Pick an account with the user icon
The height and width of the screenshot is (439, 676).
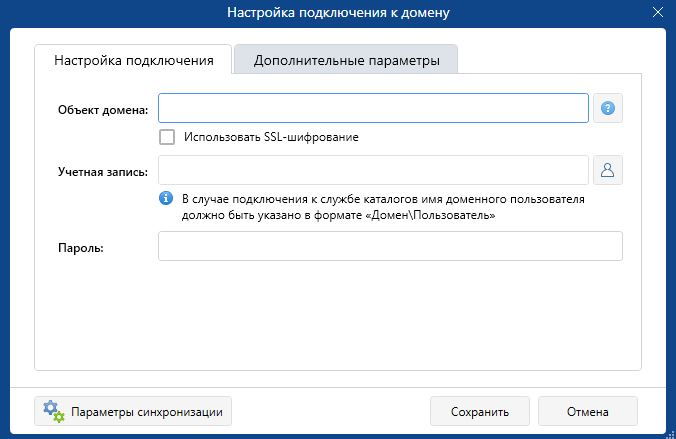pos(607,170)
